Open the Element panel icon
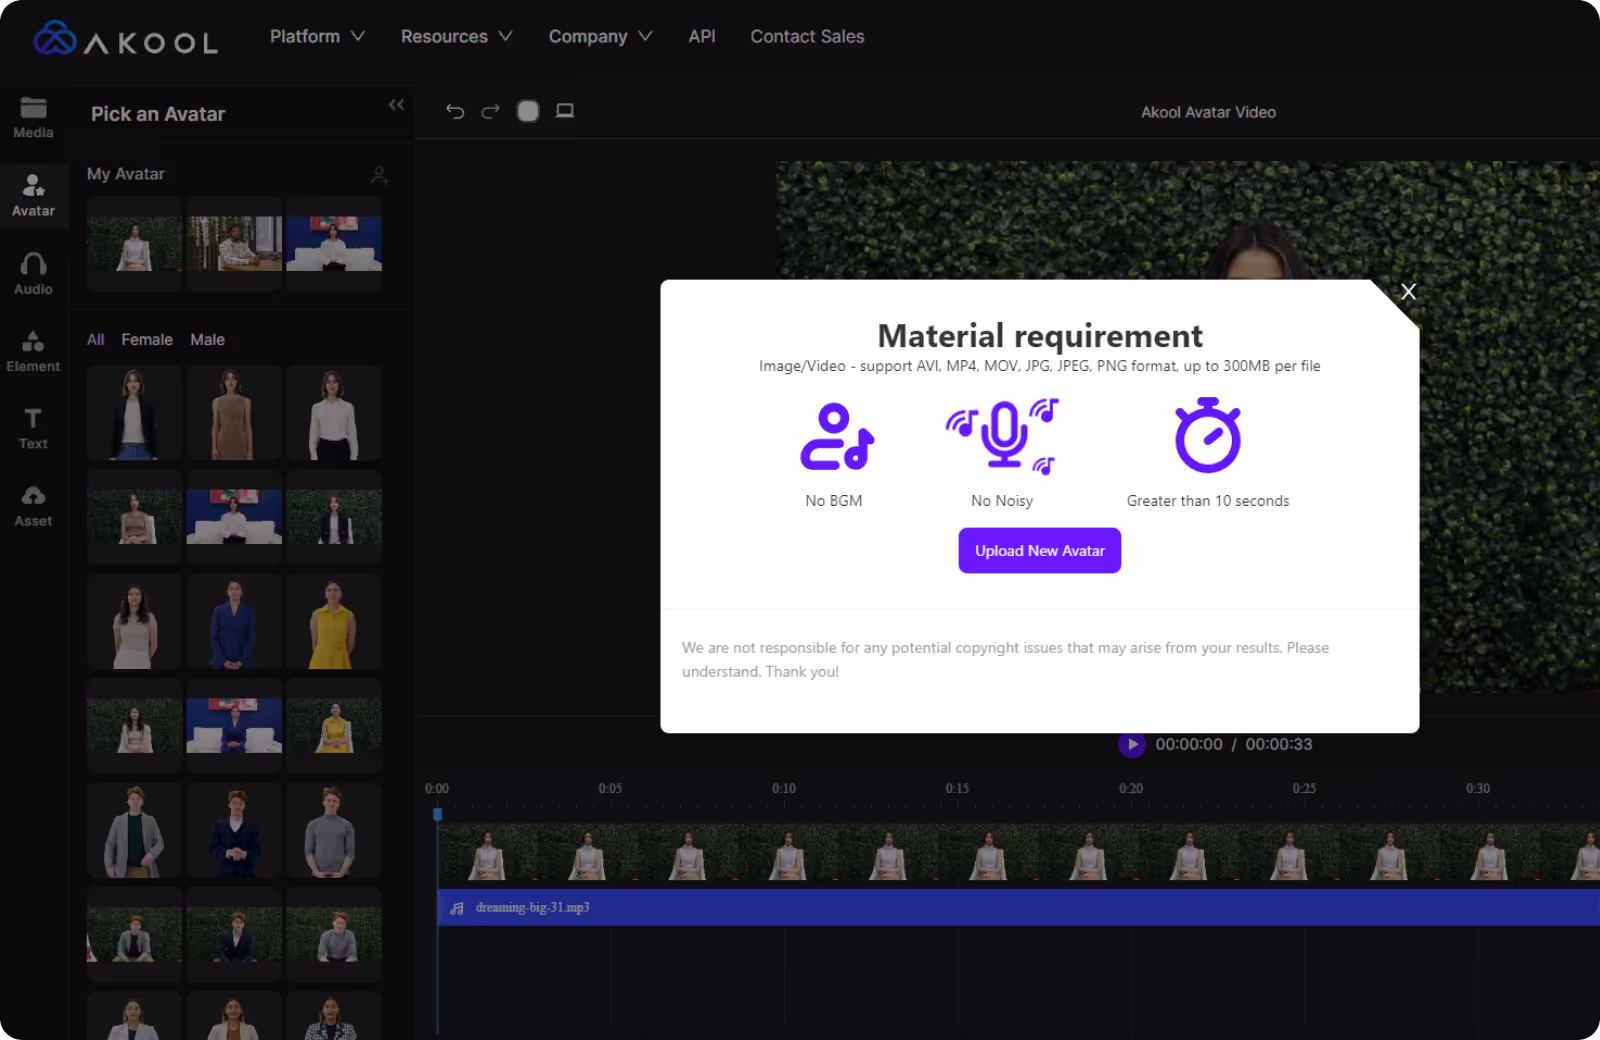Screen dimensions: 1600x1040 [x=33, y=351]
